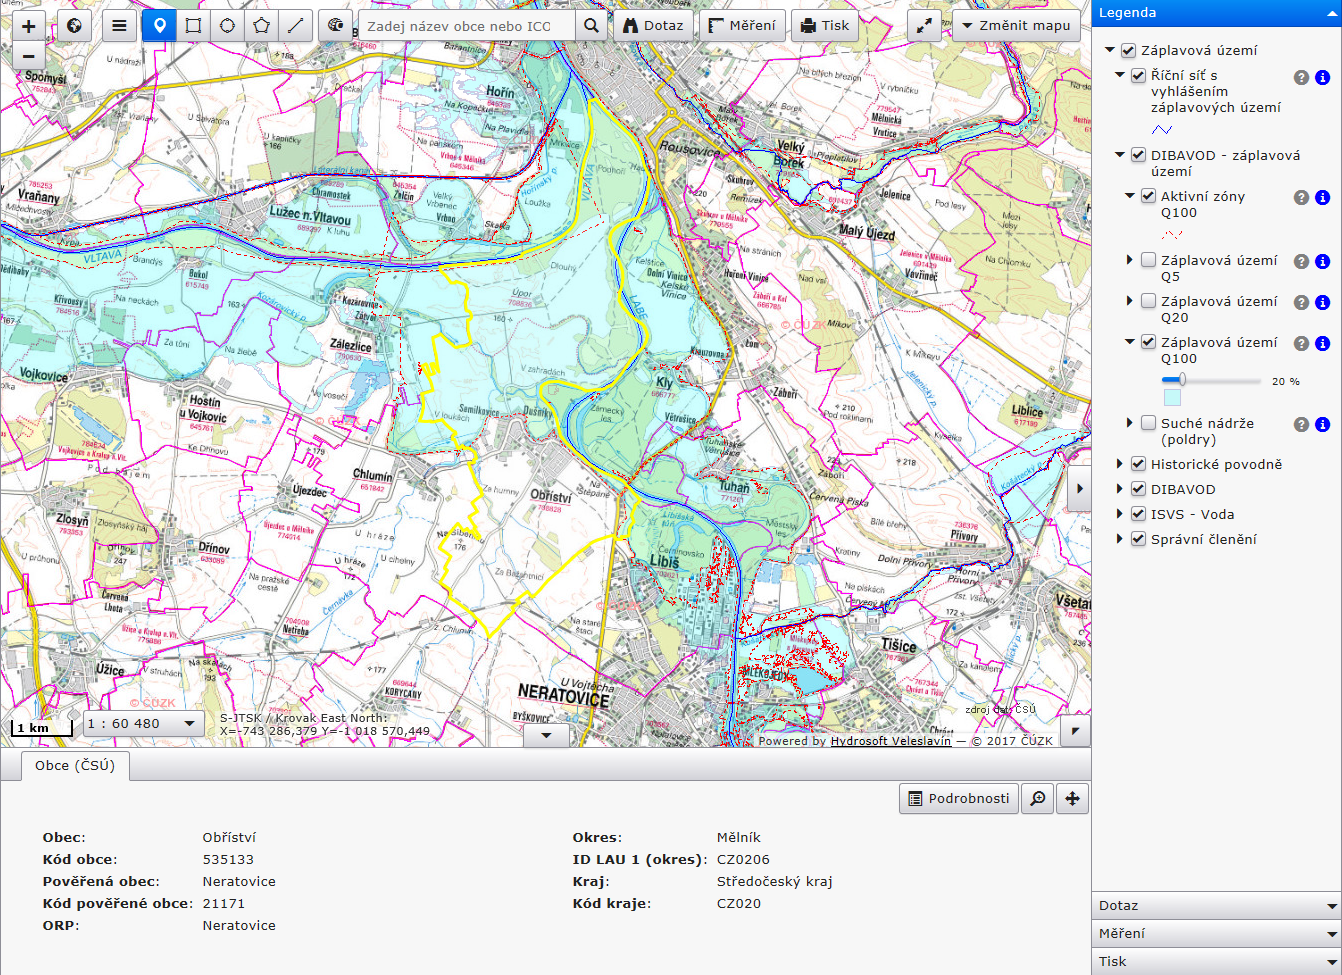Viewport: 1342px width, 975px height.
Task: Uncheck the Záplavová území root layer
Action: click(1128, 50)
